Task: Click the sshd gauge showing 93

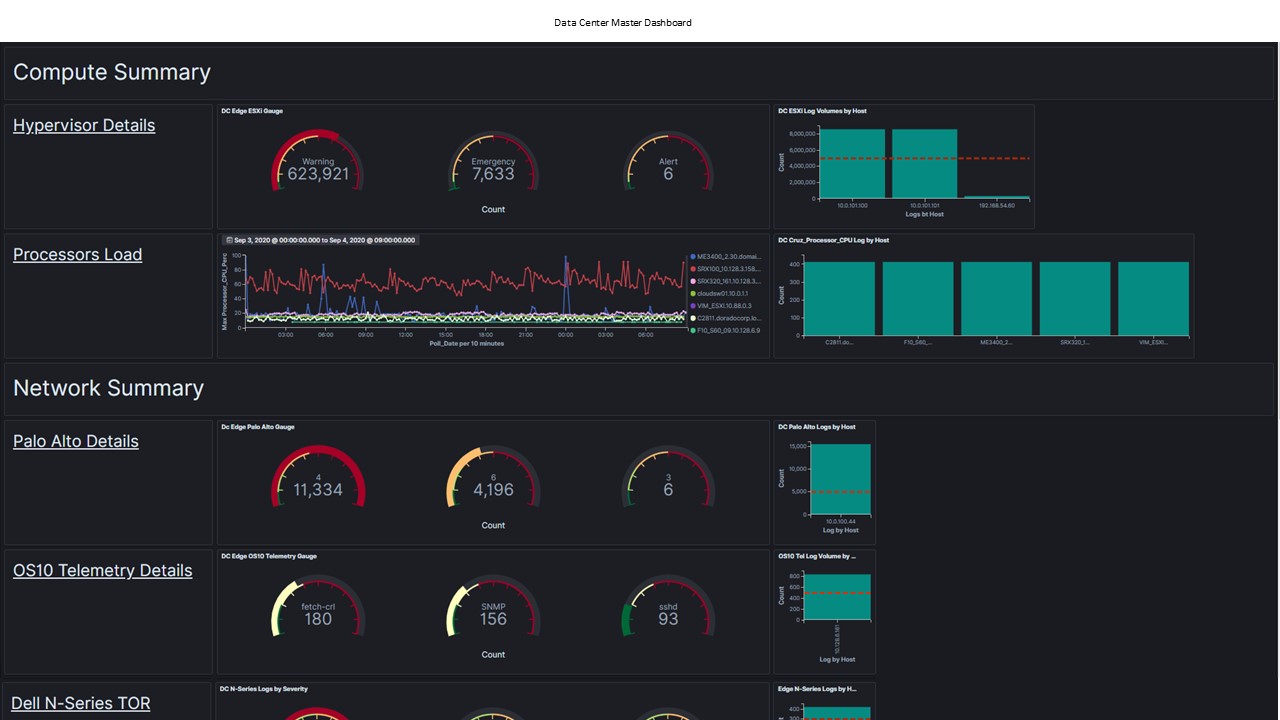Action: click(x=668, y=610)
